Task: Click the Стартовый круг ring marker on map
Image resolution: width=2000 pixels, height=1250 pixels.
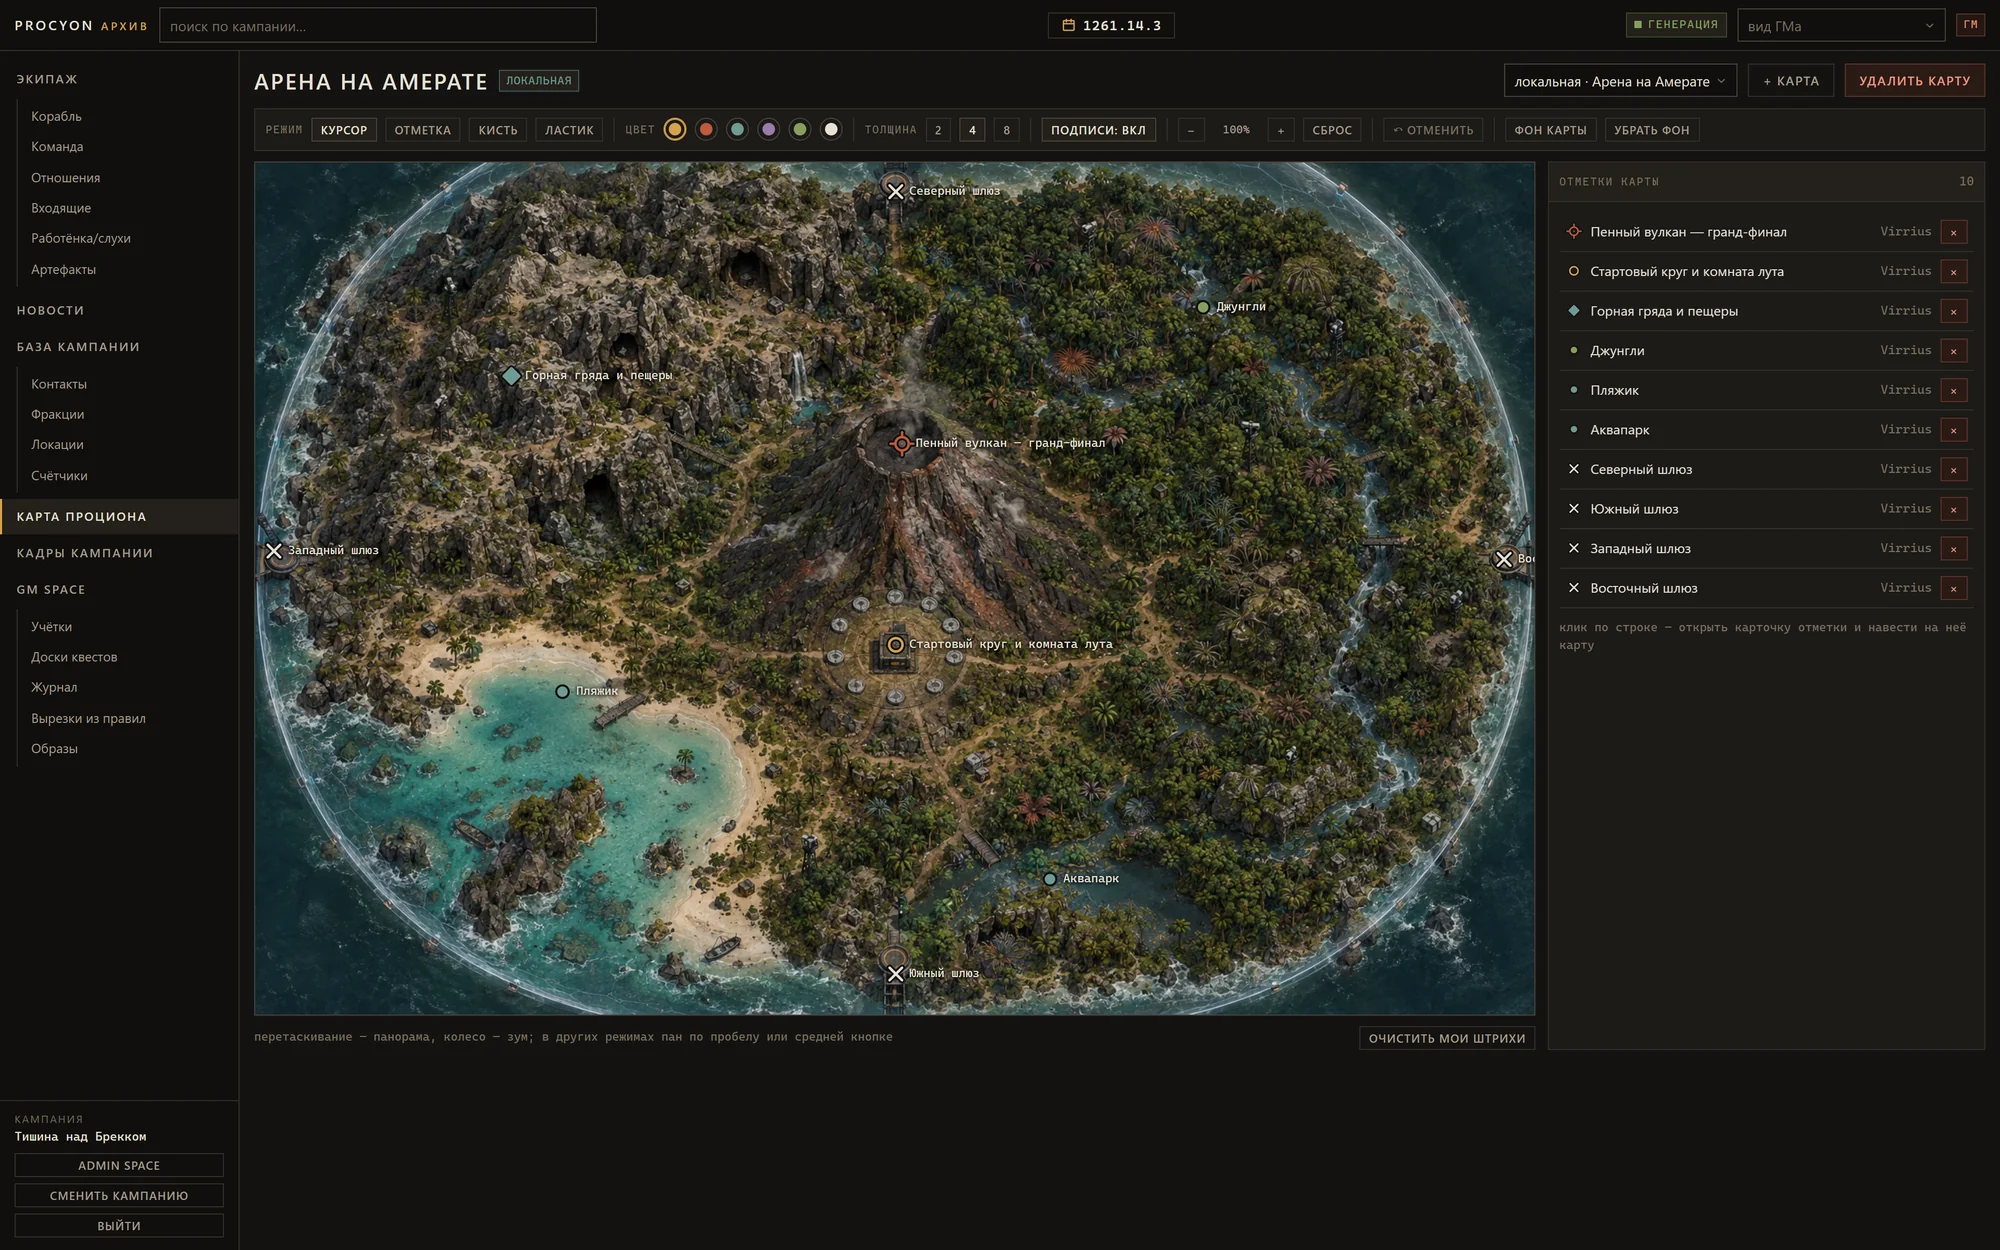Action: 895,645
